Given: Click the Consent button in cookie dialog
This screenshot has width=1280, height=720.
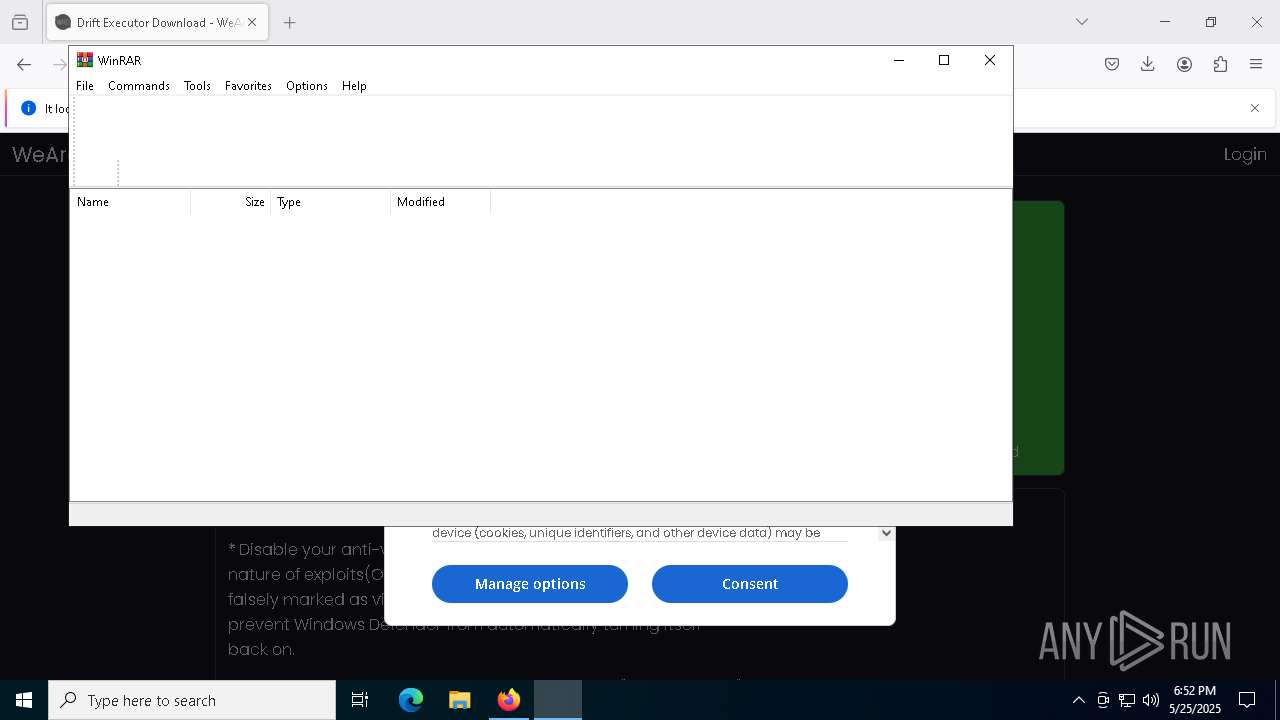Looking at the screenshot, I should [750, 584].
